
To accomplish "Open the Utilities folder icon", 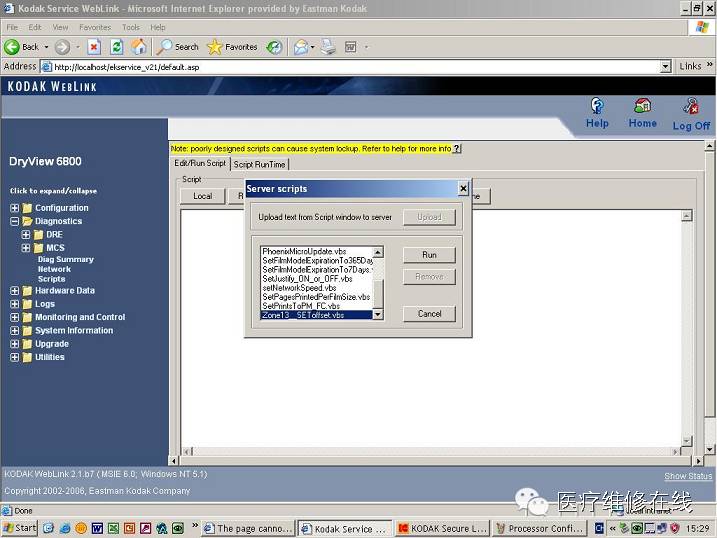I will click(x=27, y=357).
